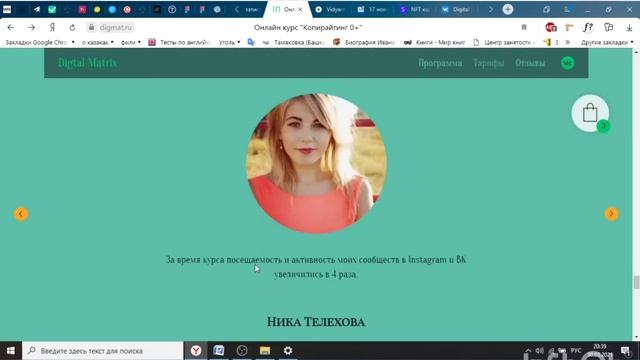Add a new tab with plus button
This screenshot has height=360, width=640.
click(508, 9)
